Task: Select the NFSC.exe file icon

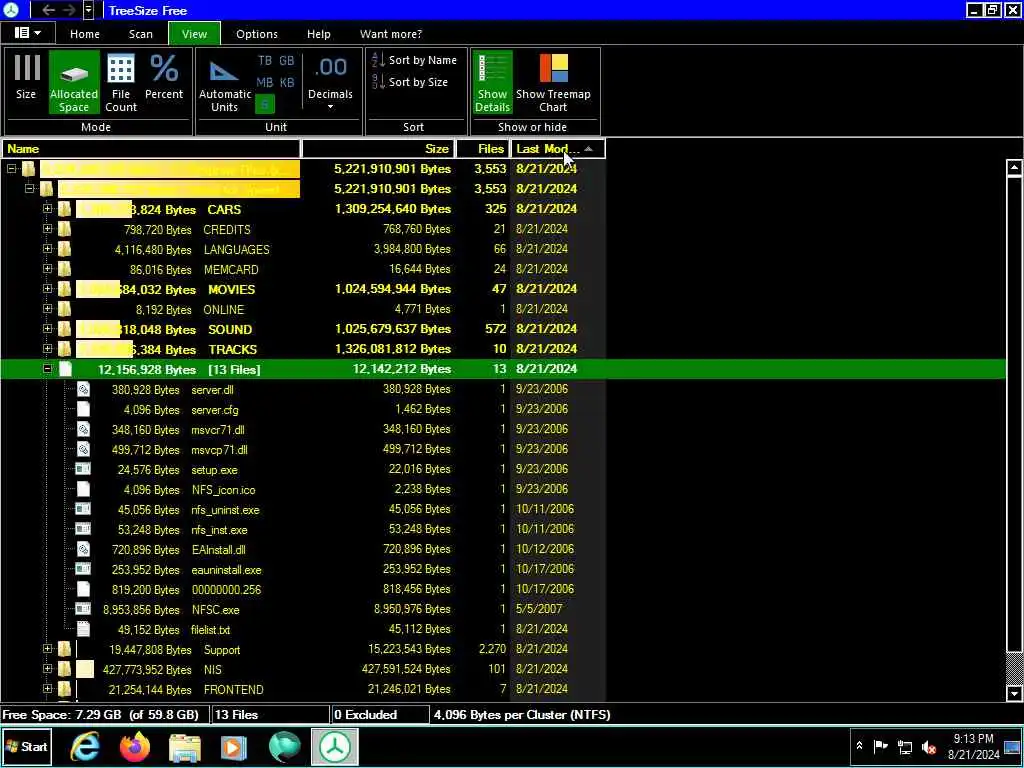Action: point(83,609)
